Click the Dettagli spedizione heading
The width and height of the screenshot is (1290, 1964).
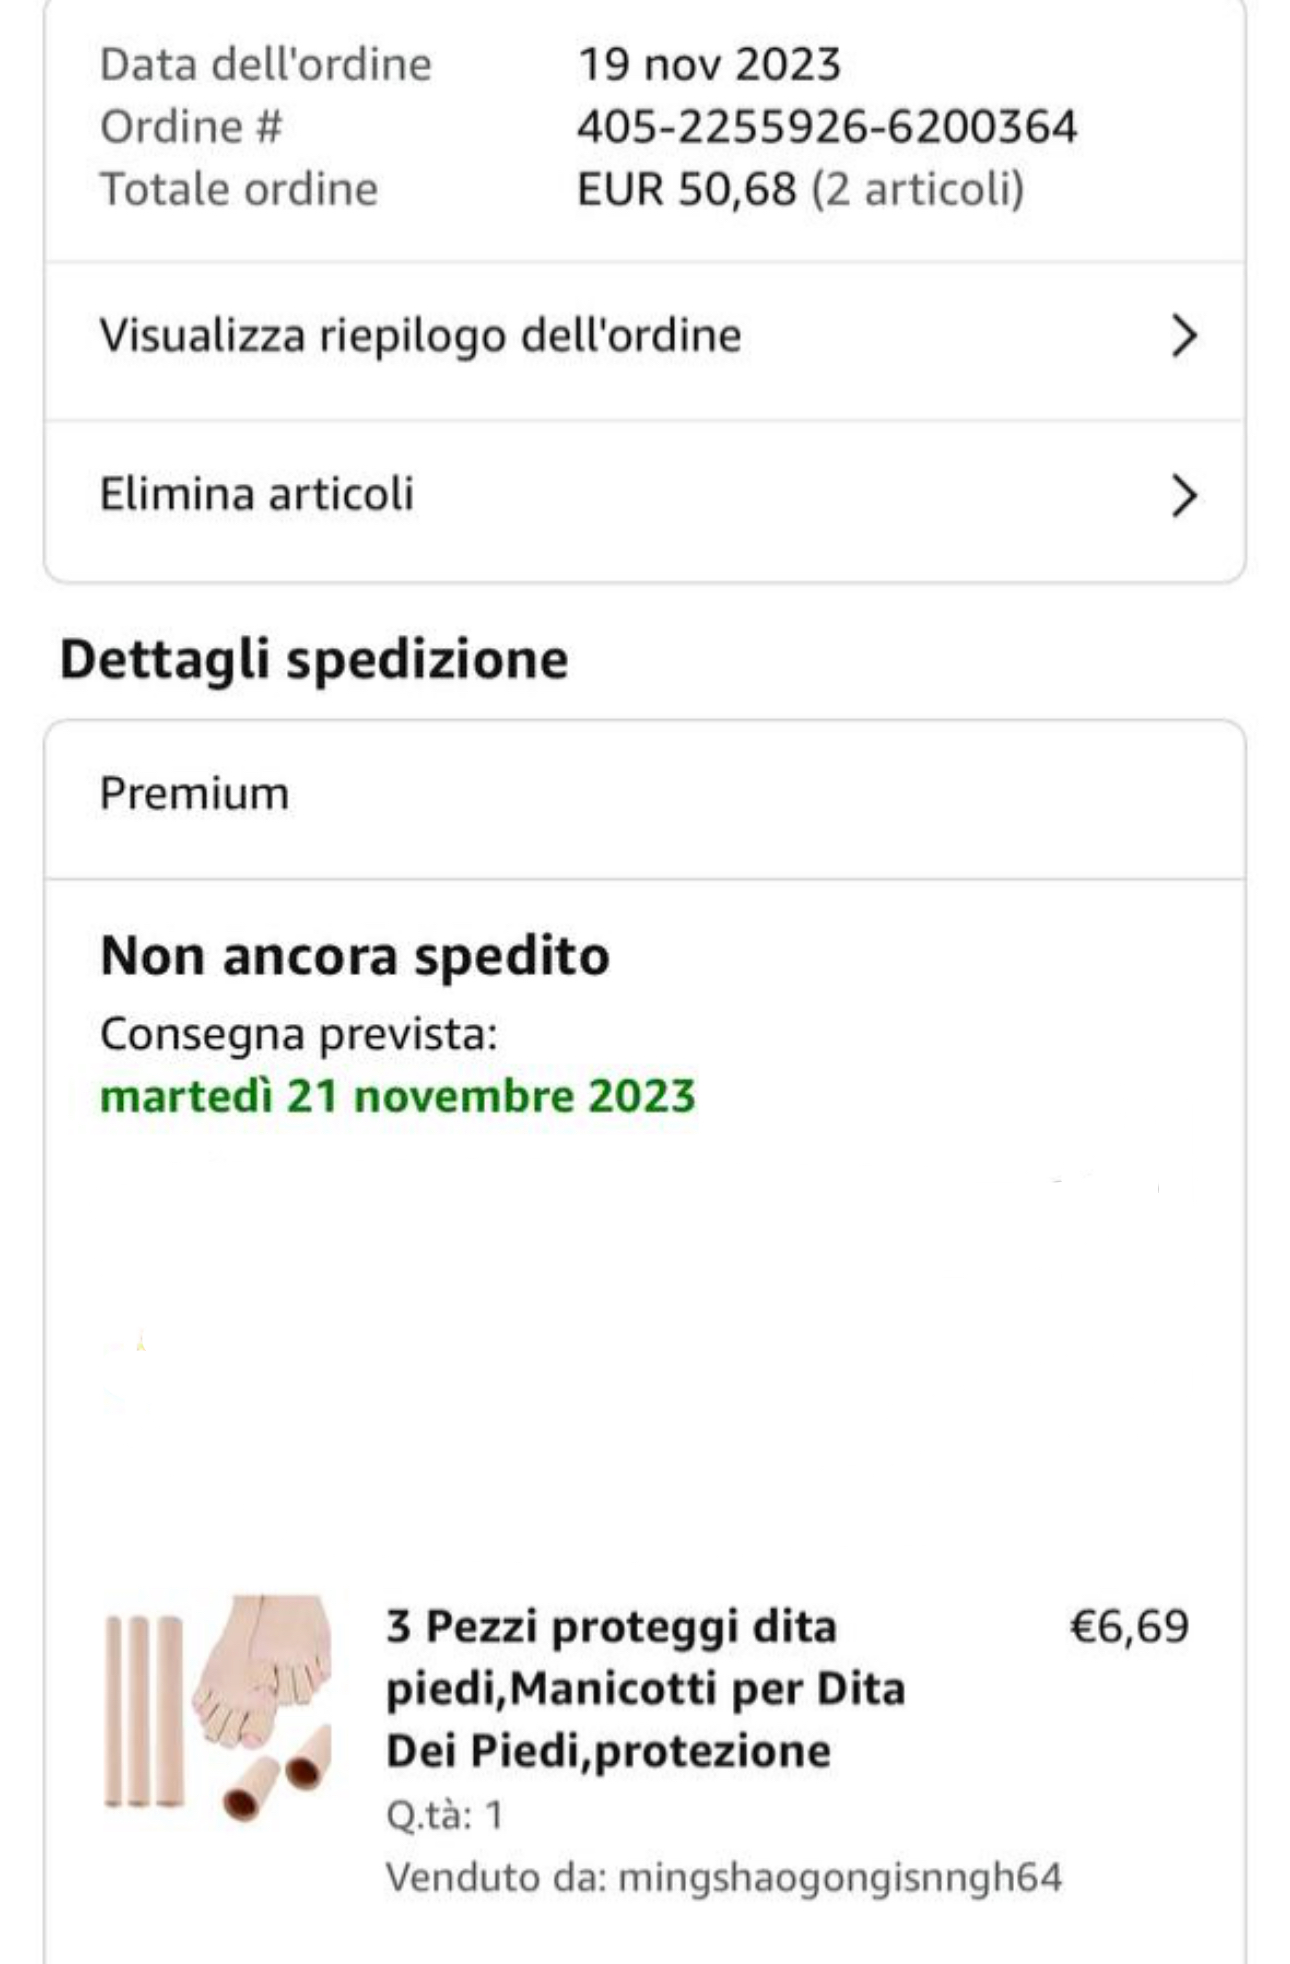314,660
